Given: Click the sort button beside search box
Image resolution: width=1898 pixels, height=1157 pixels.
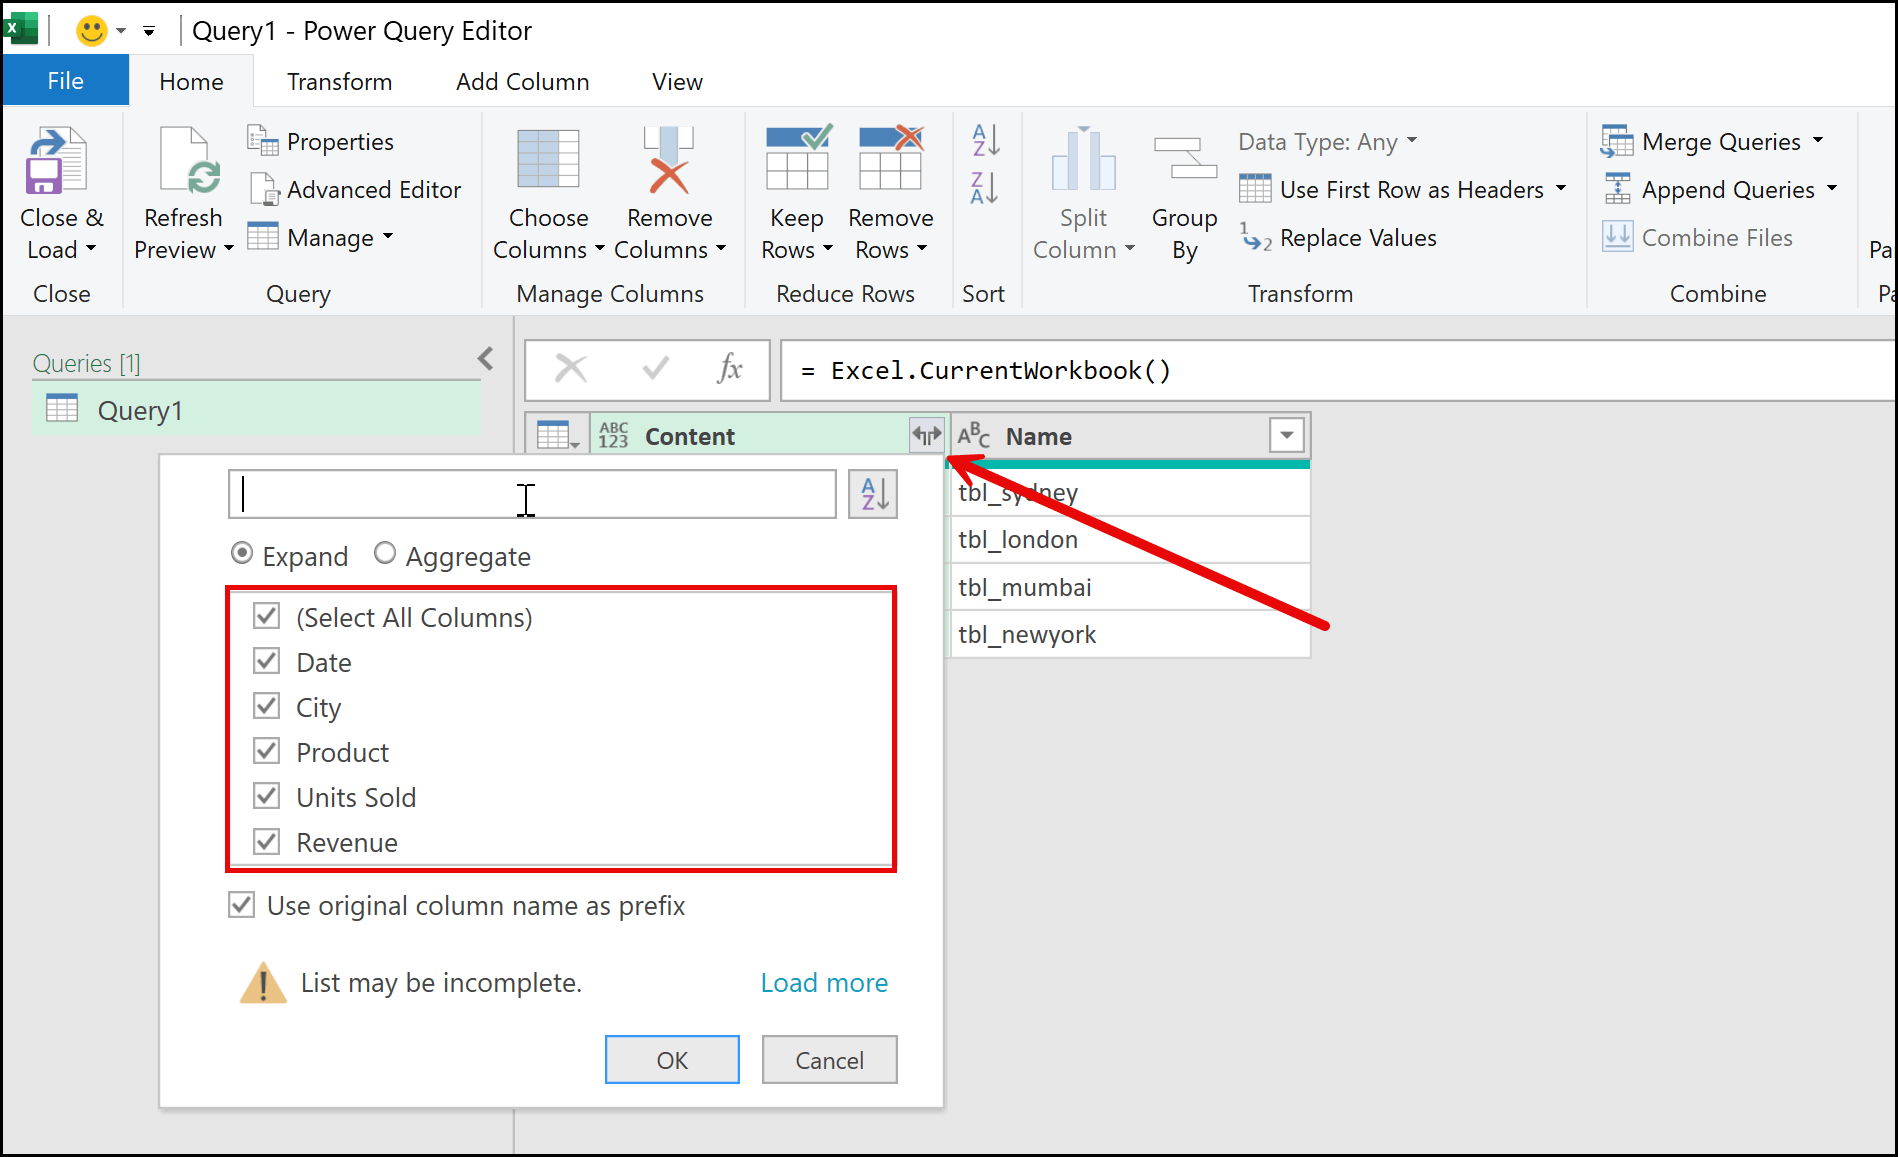Looking at the screenshot, I should click(x=872, y=494).
